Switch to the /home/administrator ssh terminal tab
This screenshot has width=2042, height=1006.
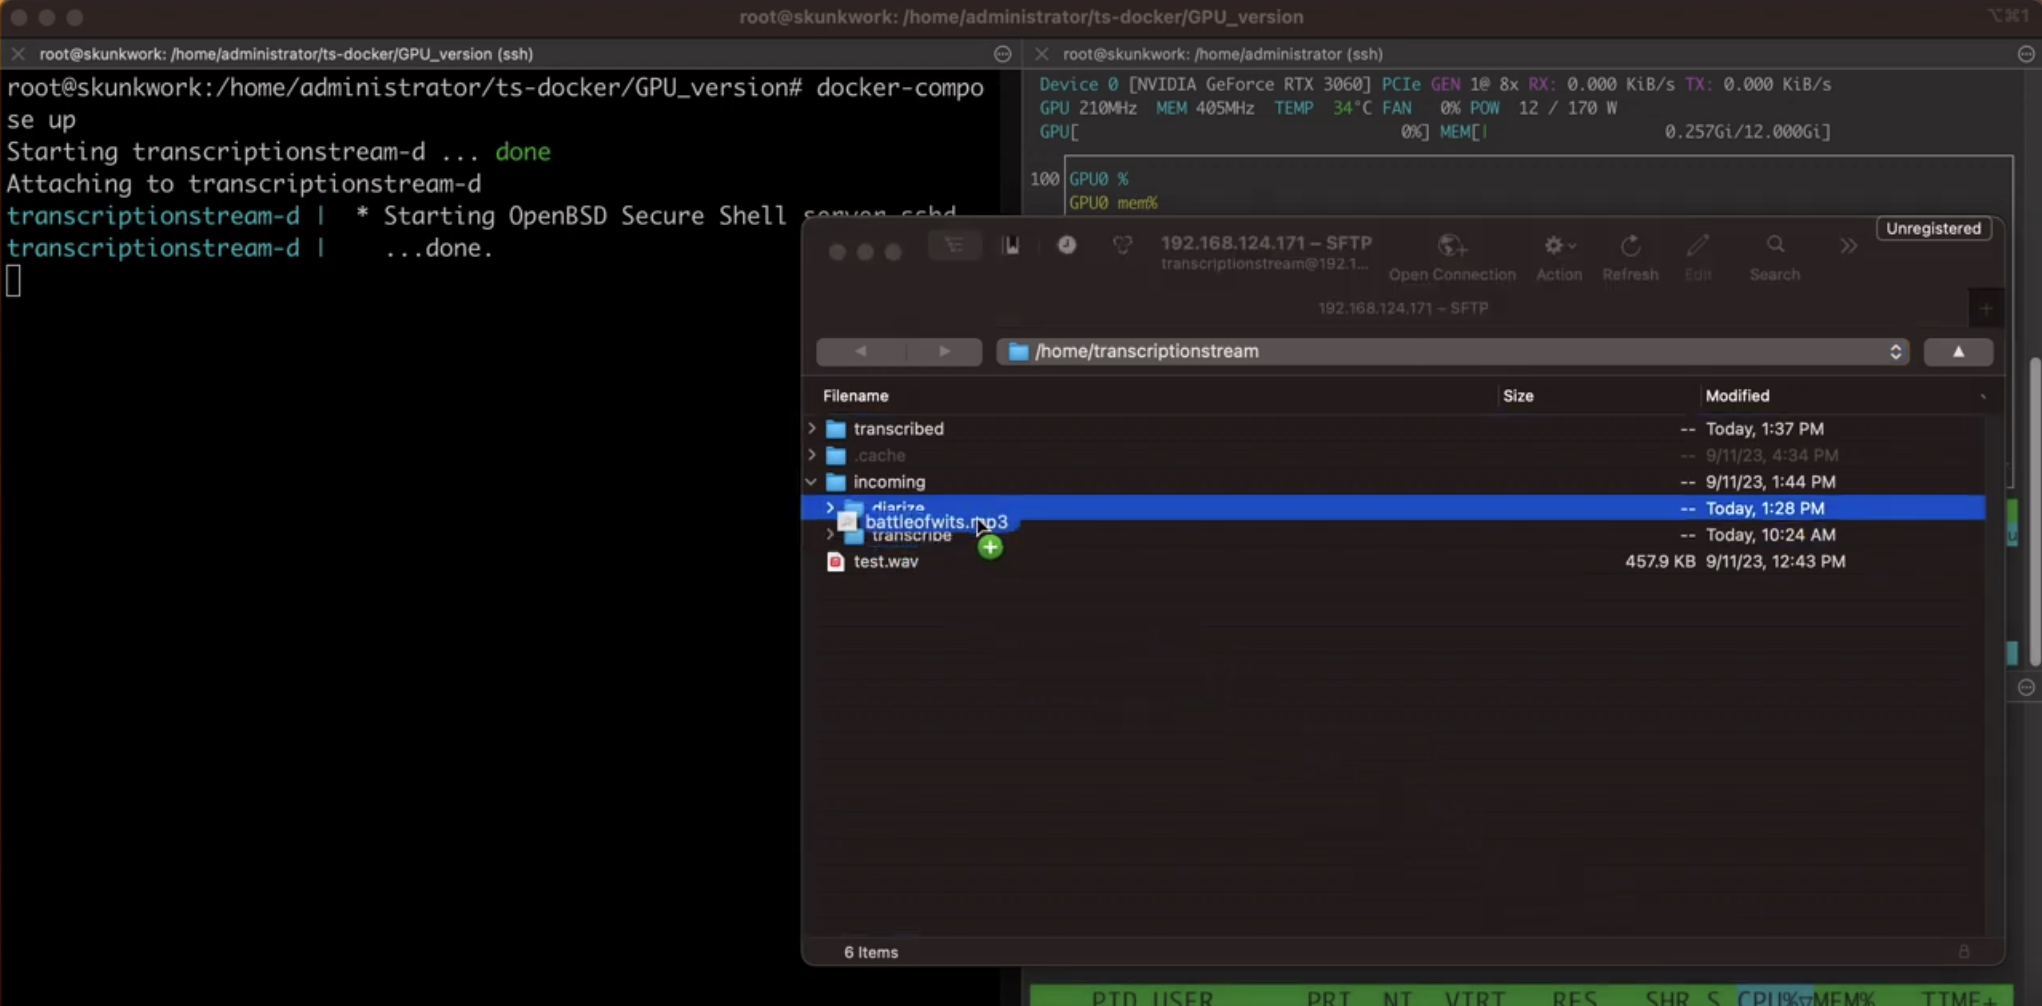tap(1223, 54)
